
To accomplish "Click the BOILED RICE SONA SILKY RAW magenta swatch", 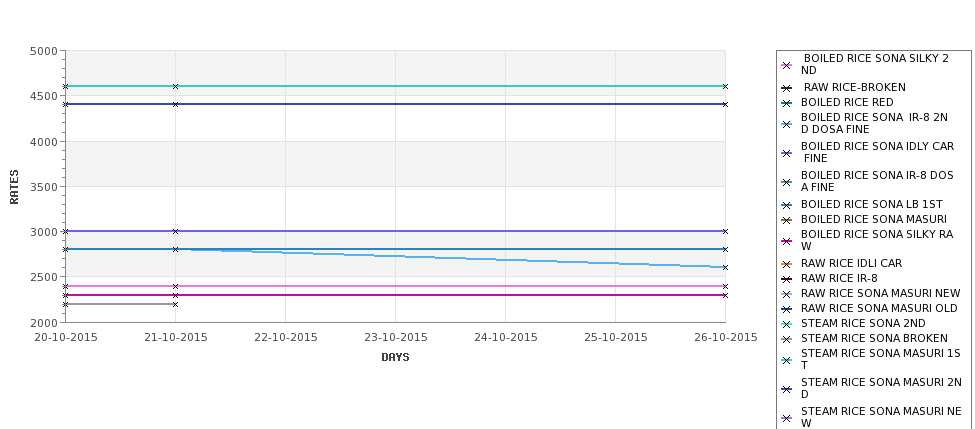I will 787,241.
